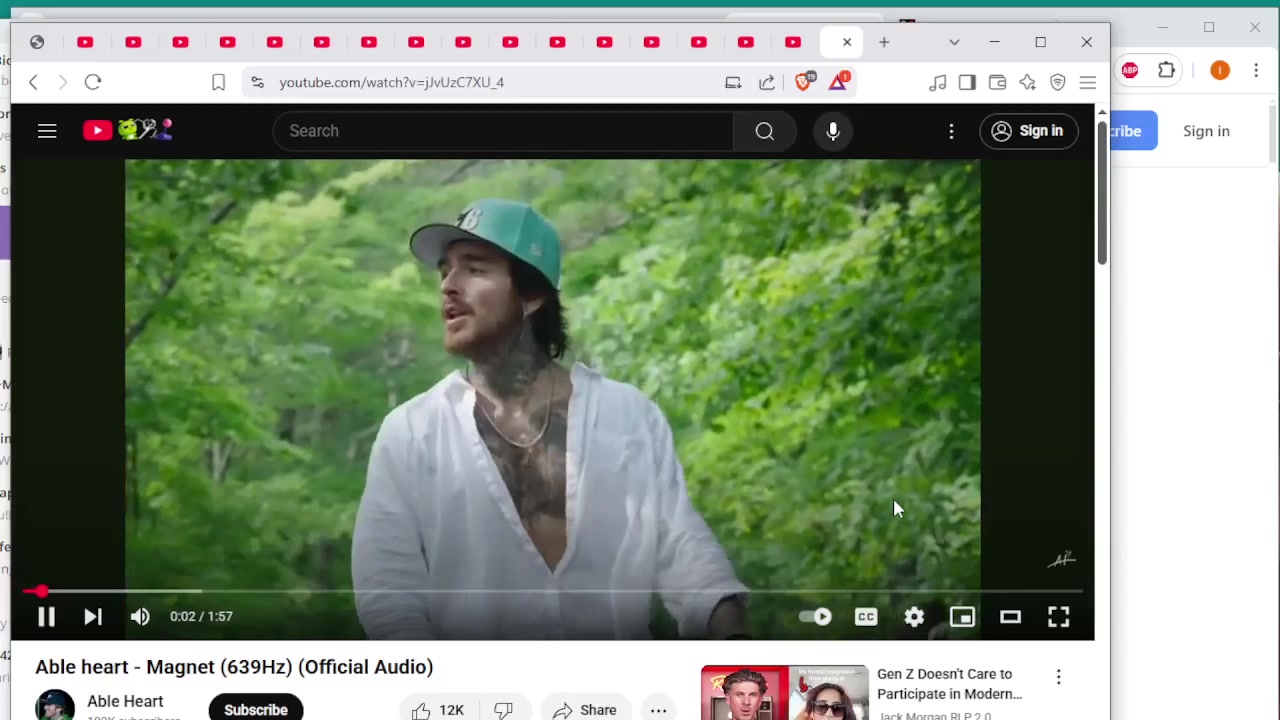Click the cast media icon in address bar
The height and width of the screenshot is (720, 1280).
point(733,82)
